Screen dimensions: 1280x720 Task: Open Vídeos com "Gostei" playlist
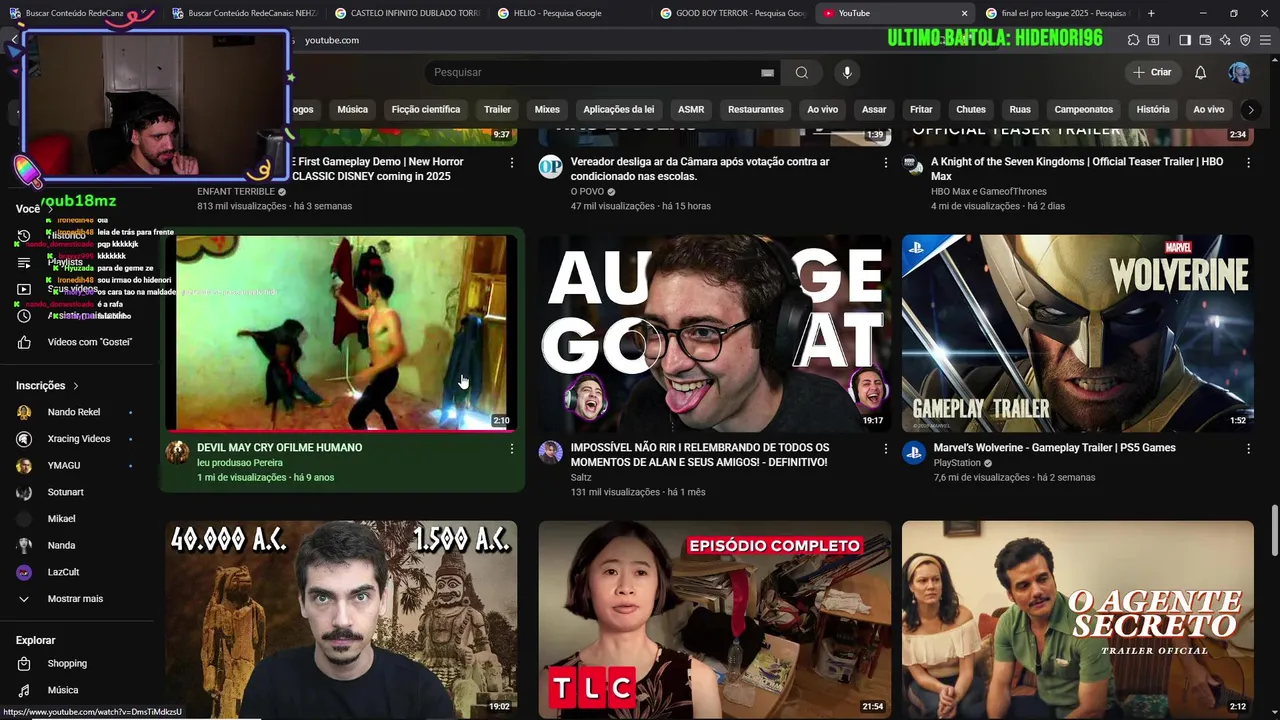(x=89, y=342)
